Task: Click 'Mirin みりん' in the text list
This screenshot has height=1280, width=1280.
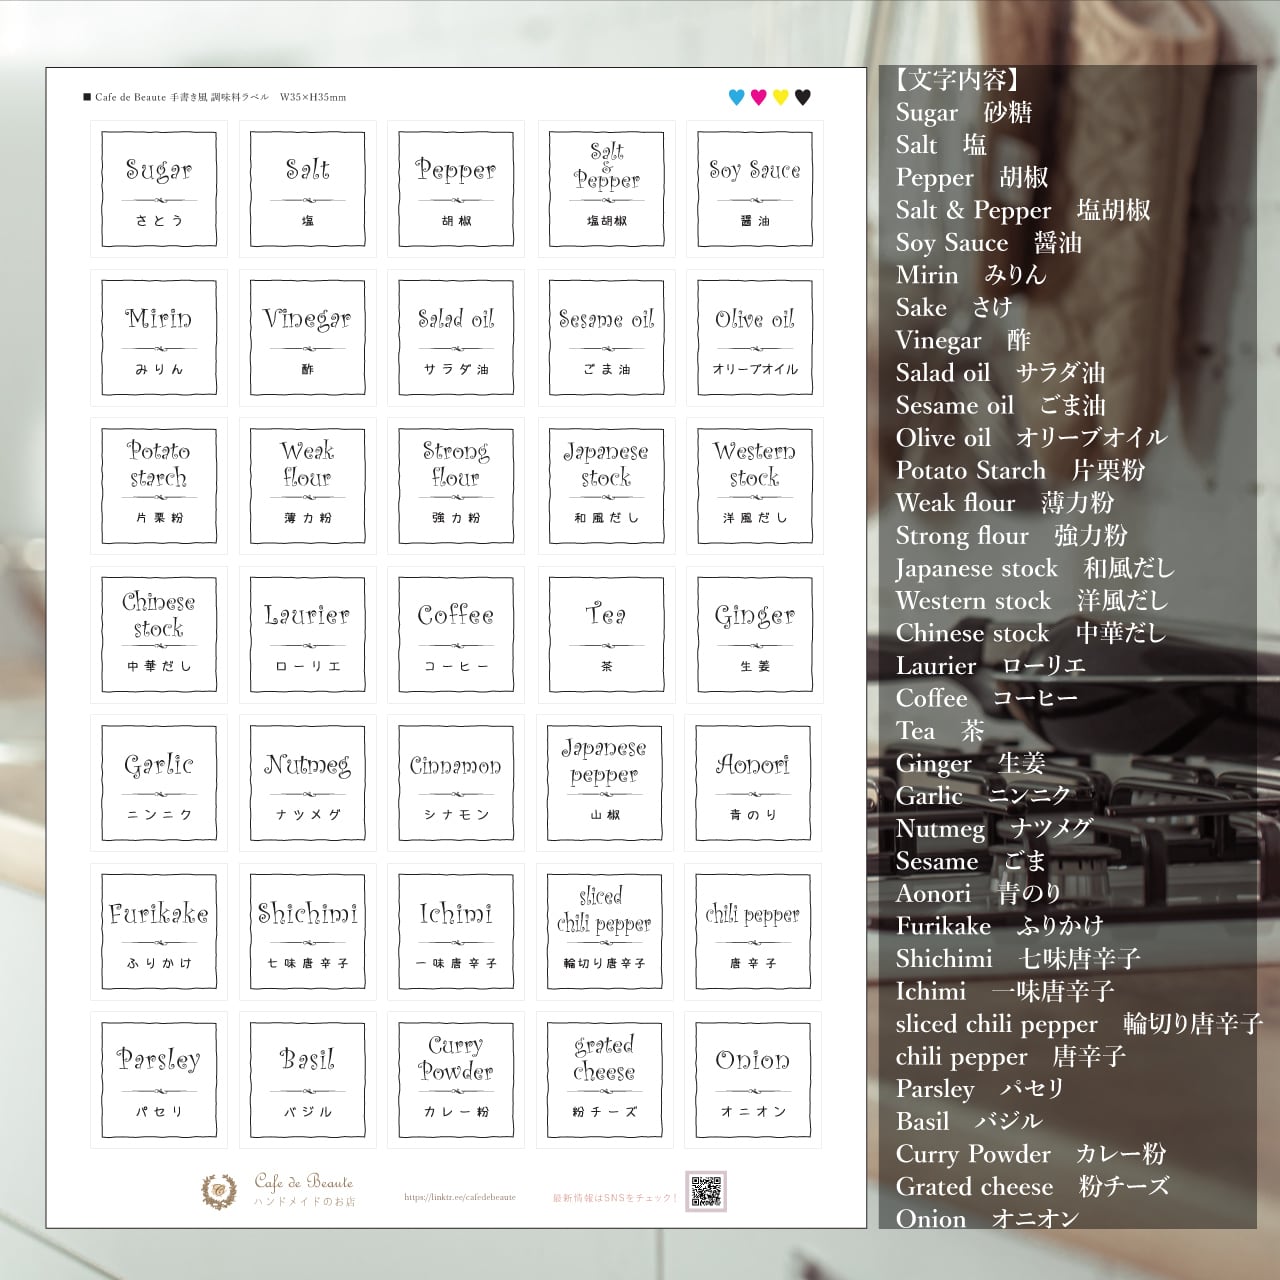Action: pos(971,275)
